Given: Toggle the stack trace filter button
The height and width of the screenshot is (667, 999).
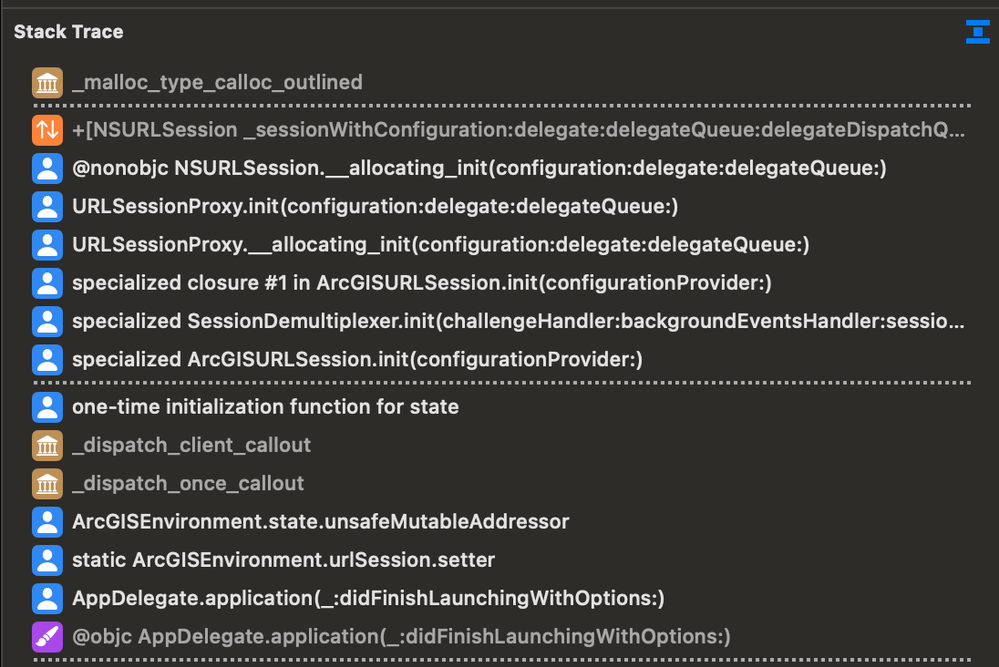Looking at the screenshot, I should click(x=977, y=32).
